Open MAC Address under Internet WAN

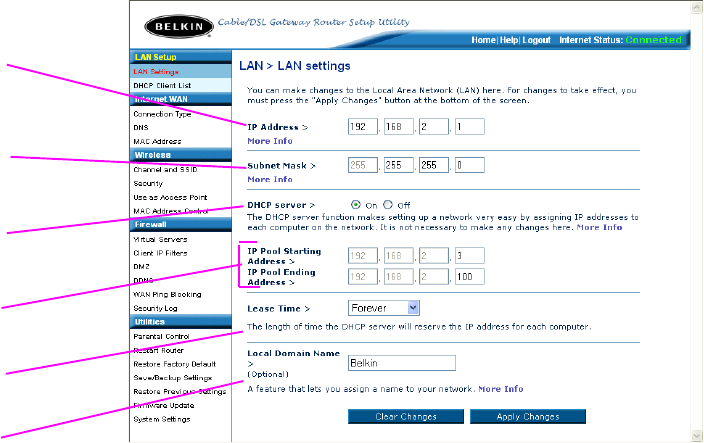157,141
